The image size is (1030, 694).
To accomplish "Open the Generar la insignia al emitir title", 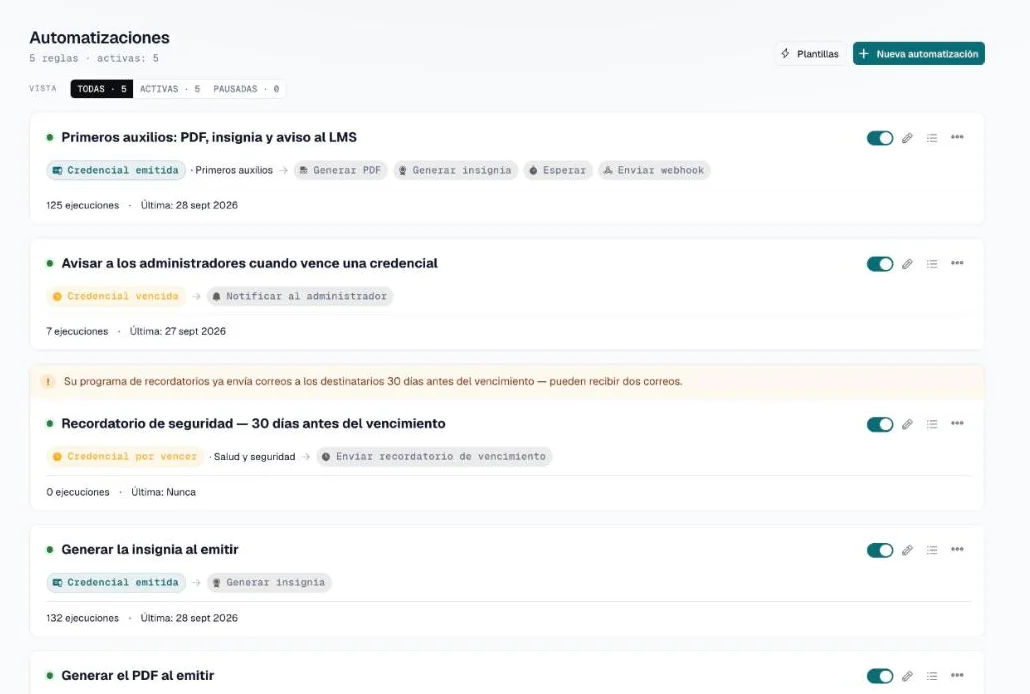I will 150,549.
